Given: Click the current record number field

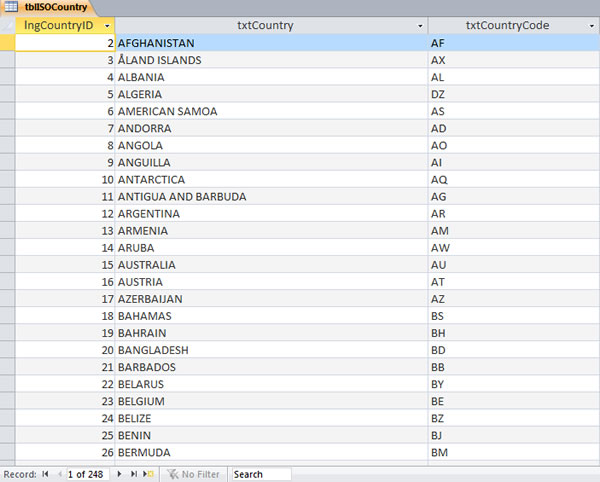Looking at the screenshot, I should [90, 474].
